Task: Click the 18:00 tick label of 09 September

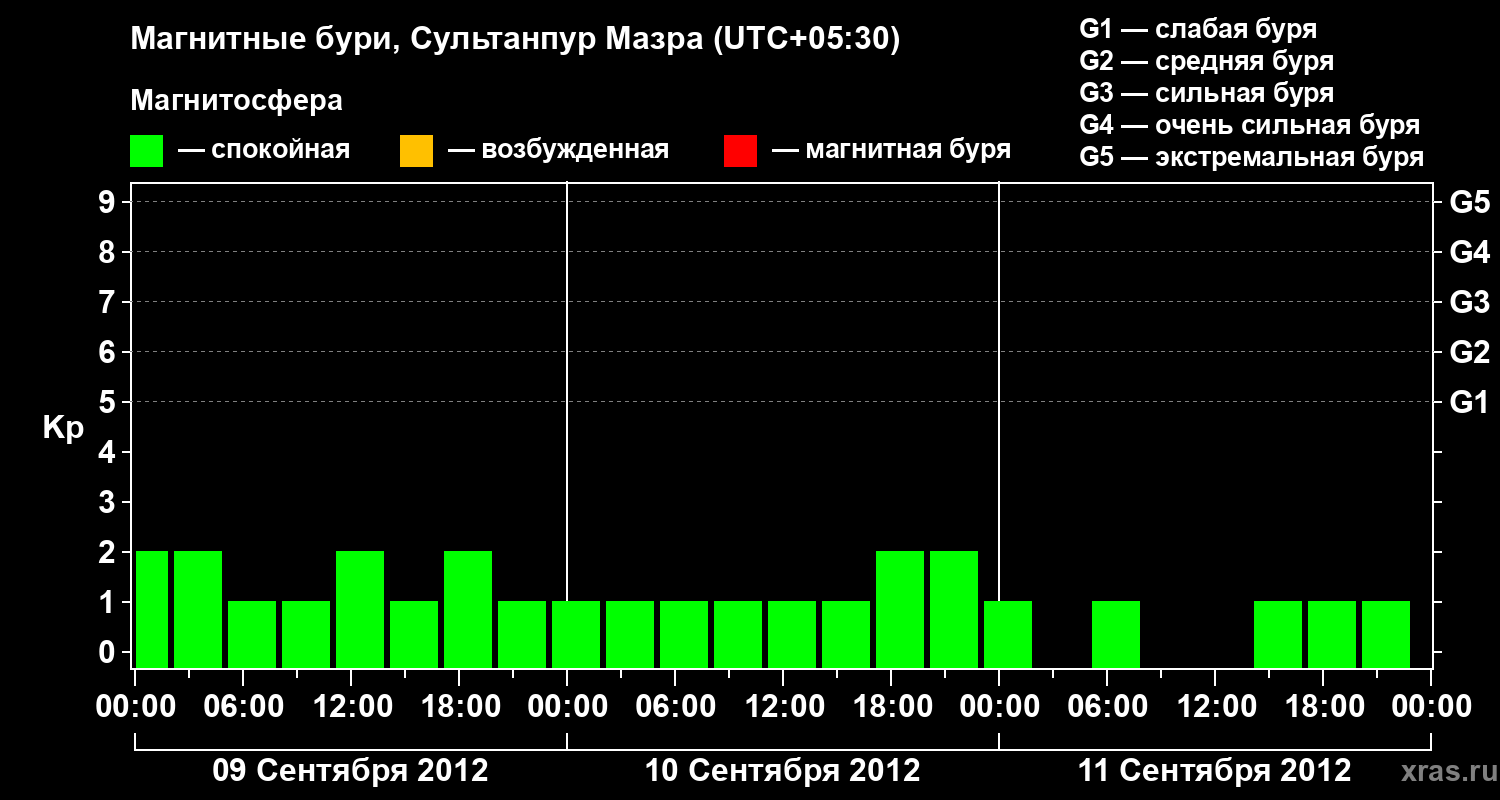Action: pos(459,707)
